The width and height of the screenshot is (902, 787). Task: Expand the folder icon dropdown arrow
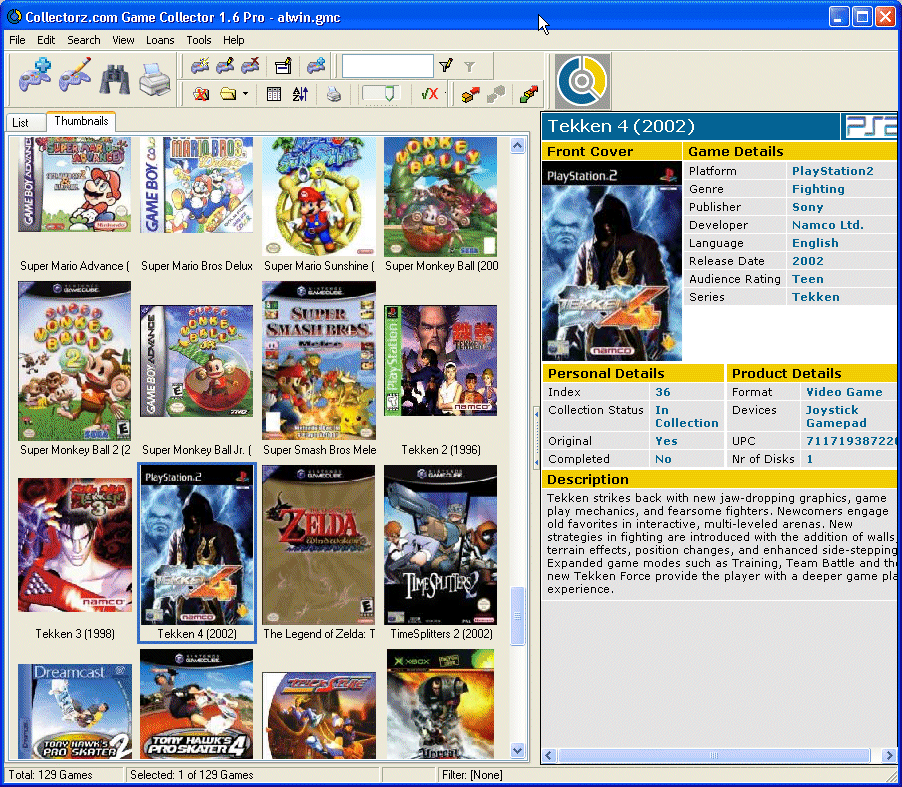click(x=246, y=94)
